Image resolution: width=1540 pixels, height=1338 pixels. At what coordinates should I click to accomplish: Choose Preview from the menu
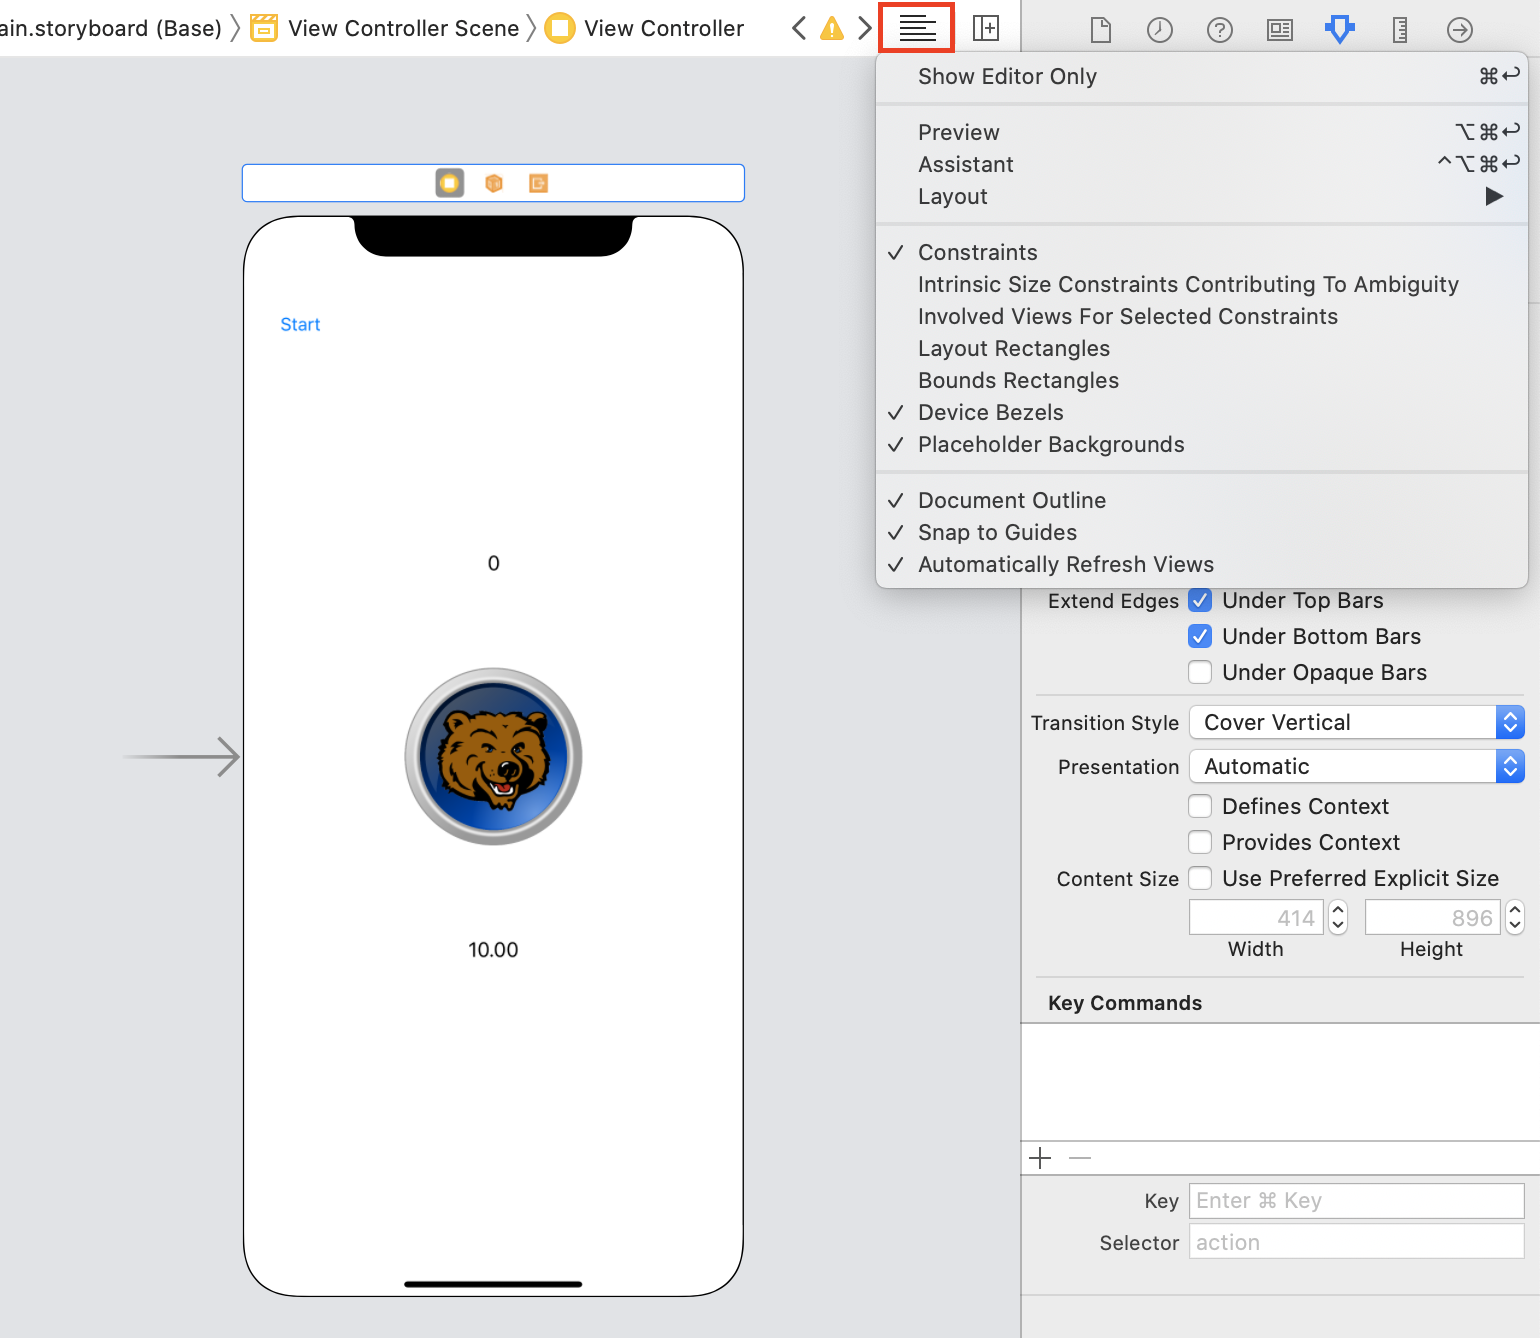[x=1202, y=132]
